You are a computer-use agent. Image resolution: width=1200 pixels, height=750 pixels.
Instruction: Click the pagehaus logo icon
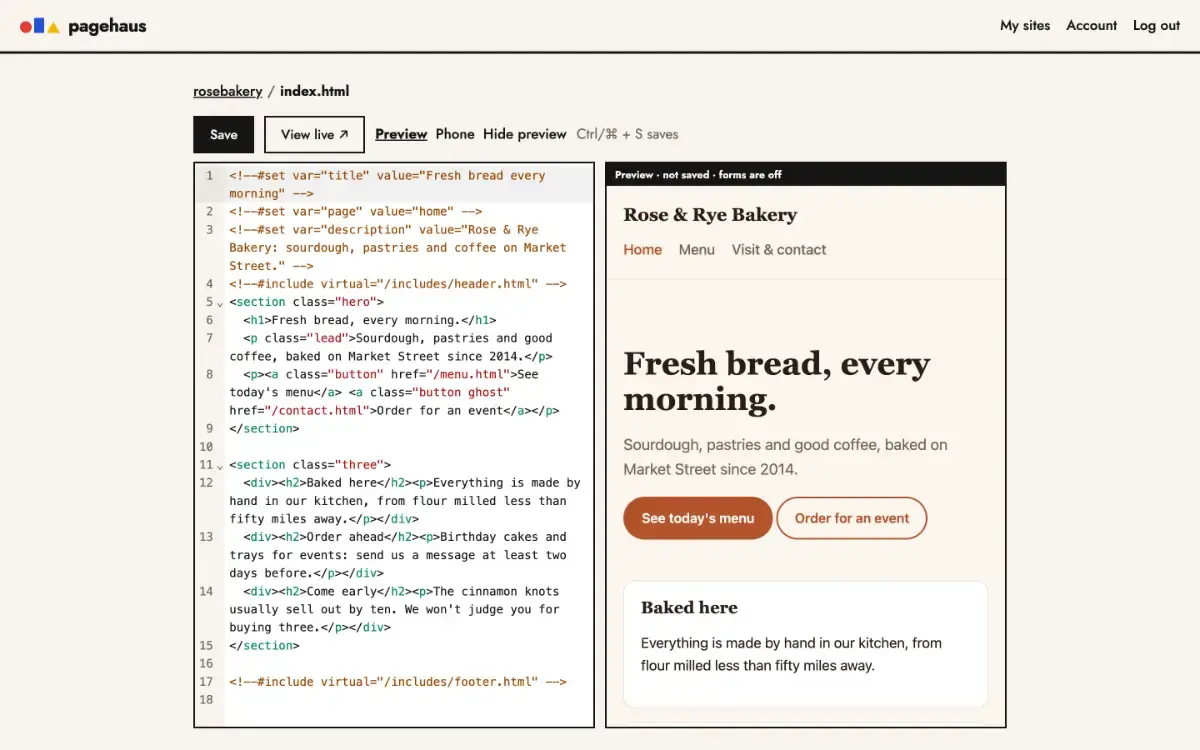40,26
